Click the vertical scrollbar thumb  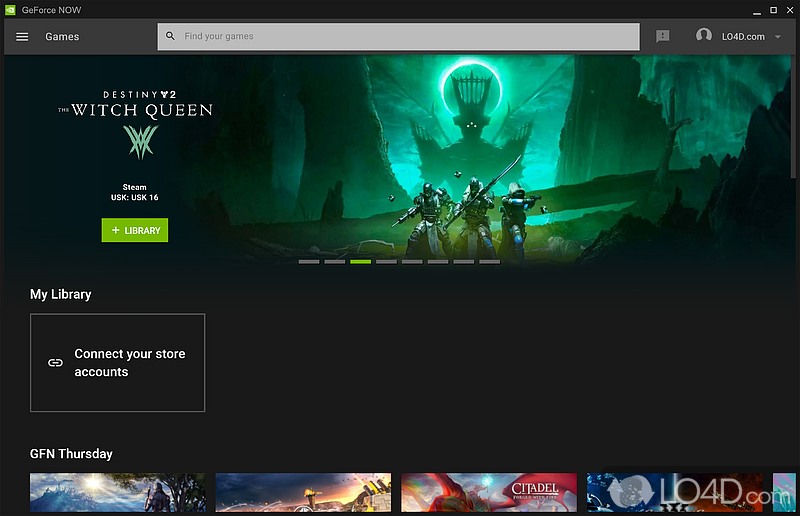pos(793,116)
